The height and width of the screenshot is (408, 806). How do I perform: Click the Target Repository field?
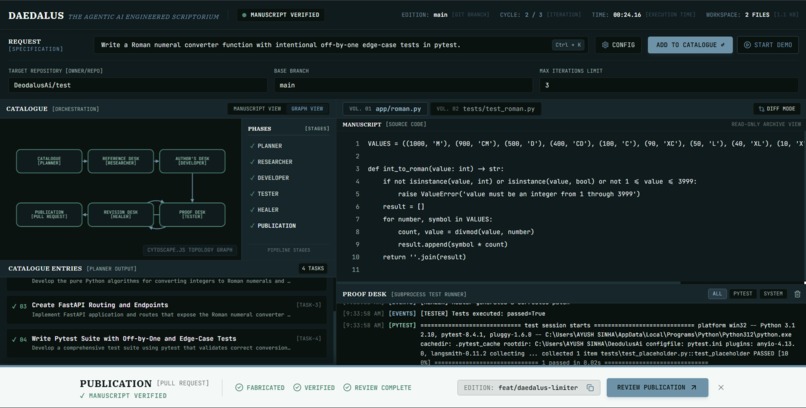(x=137, y=85)
